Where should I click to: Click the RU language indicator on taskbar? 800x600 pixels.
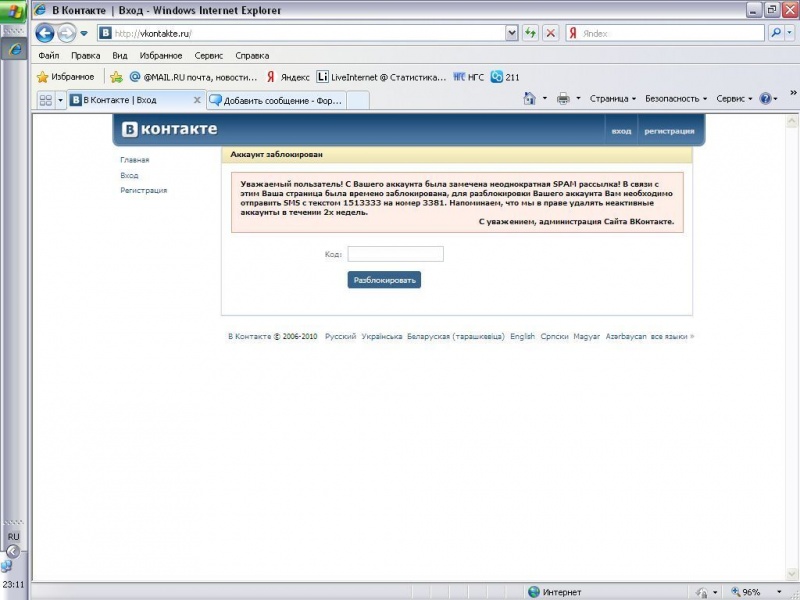pyautogui.click(x=13, y=537)
